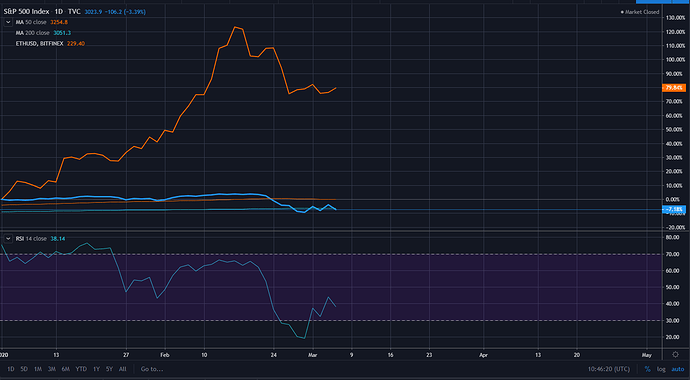Image resolution: width=690 pixels, height=380 pixels.
Task: Select the 1M time range
Action: point(38,369)
